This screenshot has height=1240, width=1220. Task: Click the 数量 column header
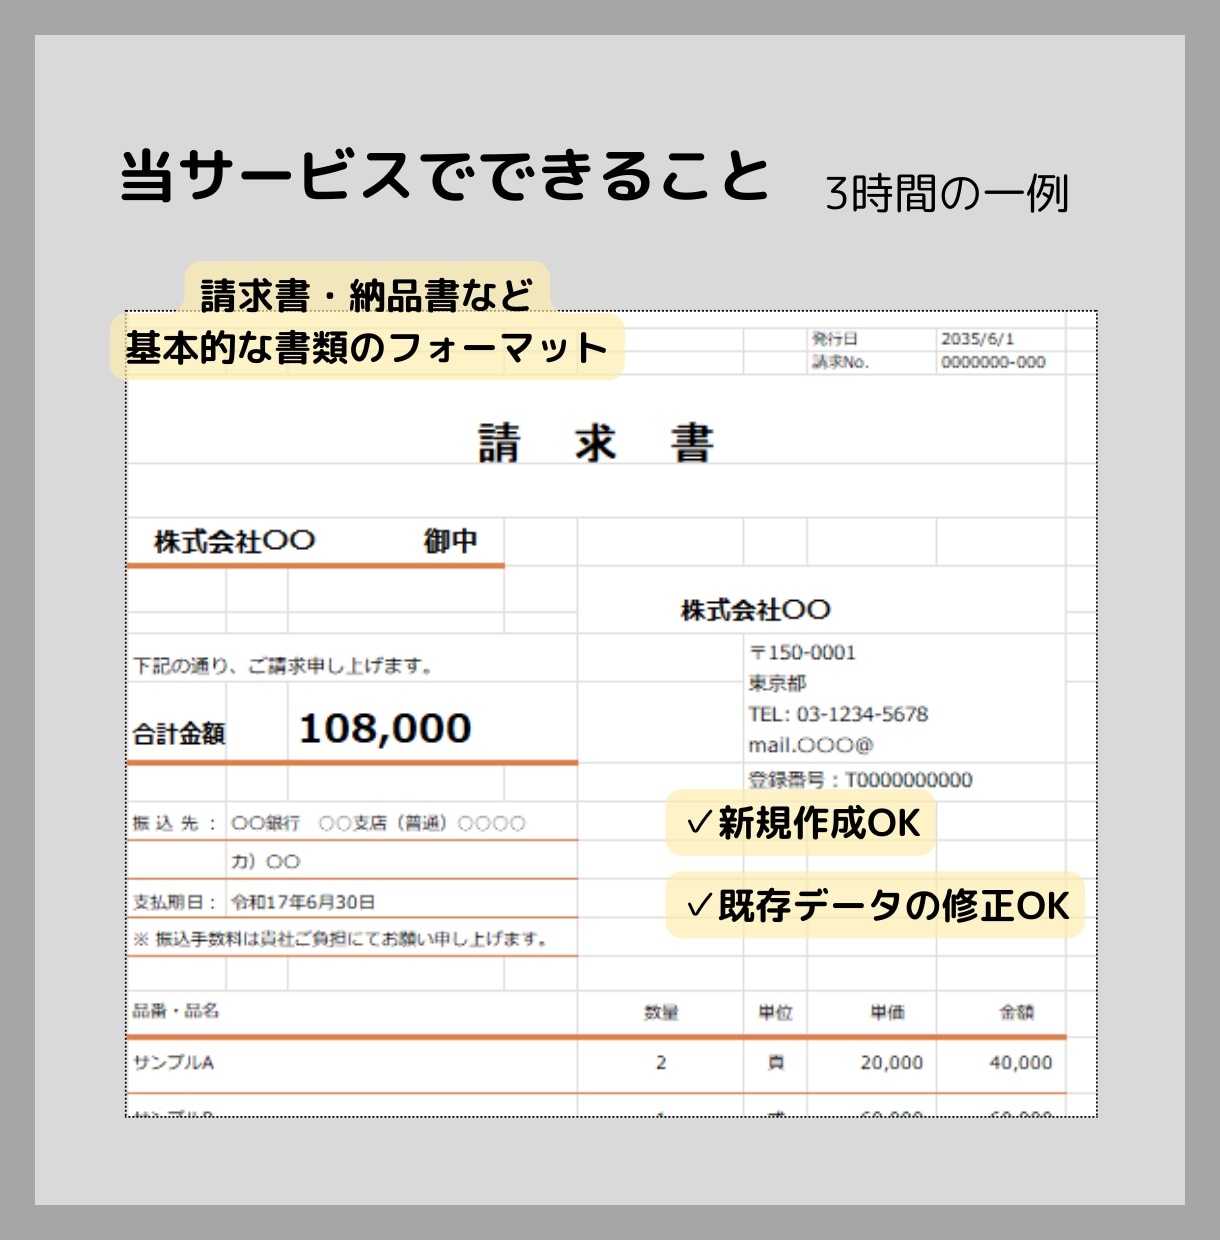pyautogui.click(x=661, y=1013)
